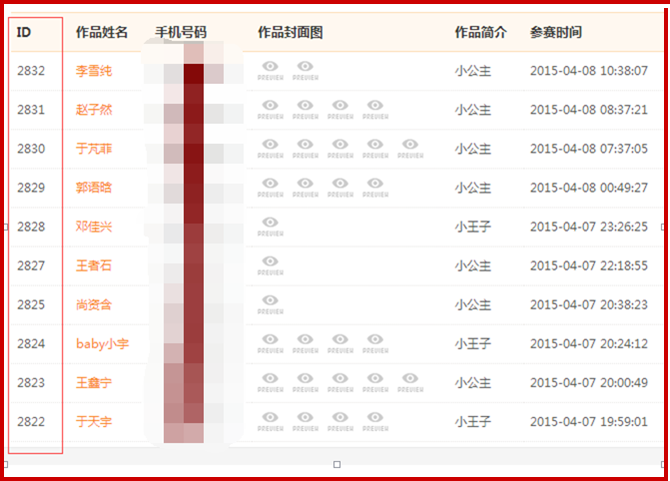The image size is (670, 481).
Task: Click timestamp 2015-04-07 23:26:25
Action: tap(588, 227)
